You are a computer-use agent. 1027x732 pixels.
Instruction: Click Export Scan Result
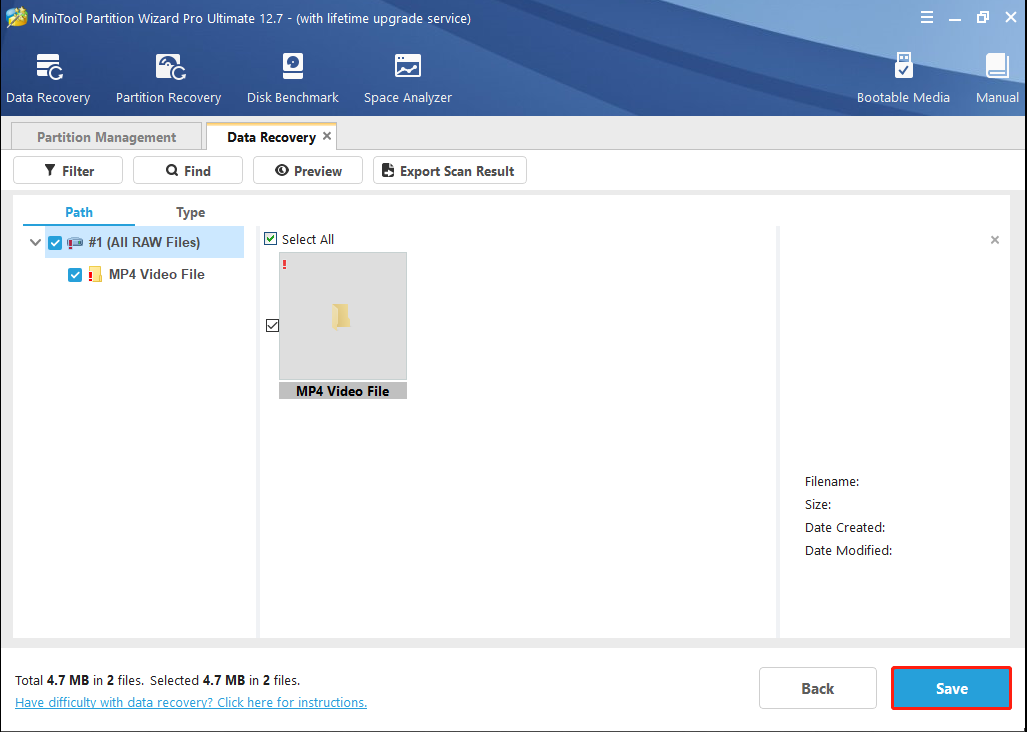(x=450, y=170)
